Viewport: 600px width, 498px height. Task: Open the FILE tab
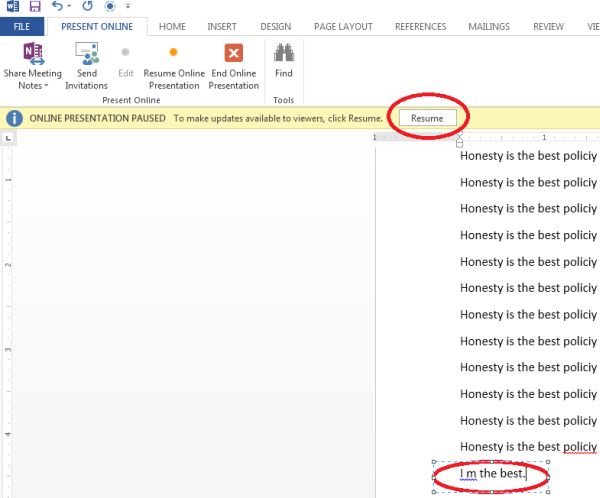pos(22,26)
